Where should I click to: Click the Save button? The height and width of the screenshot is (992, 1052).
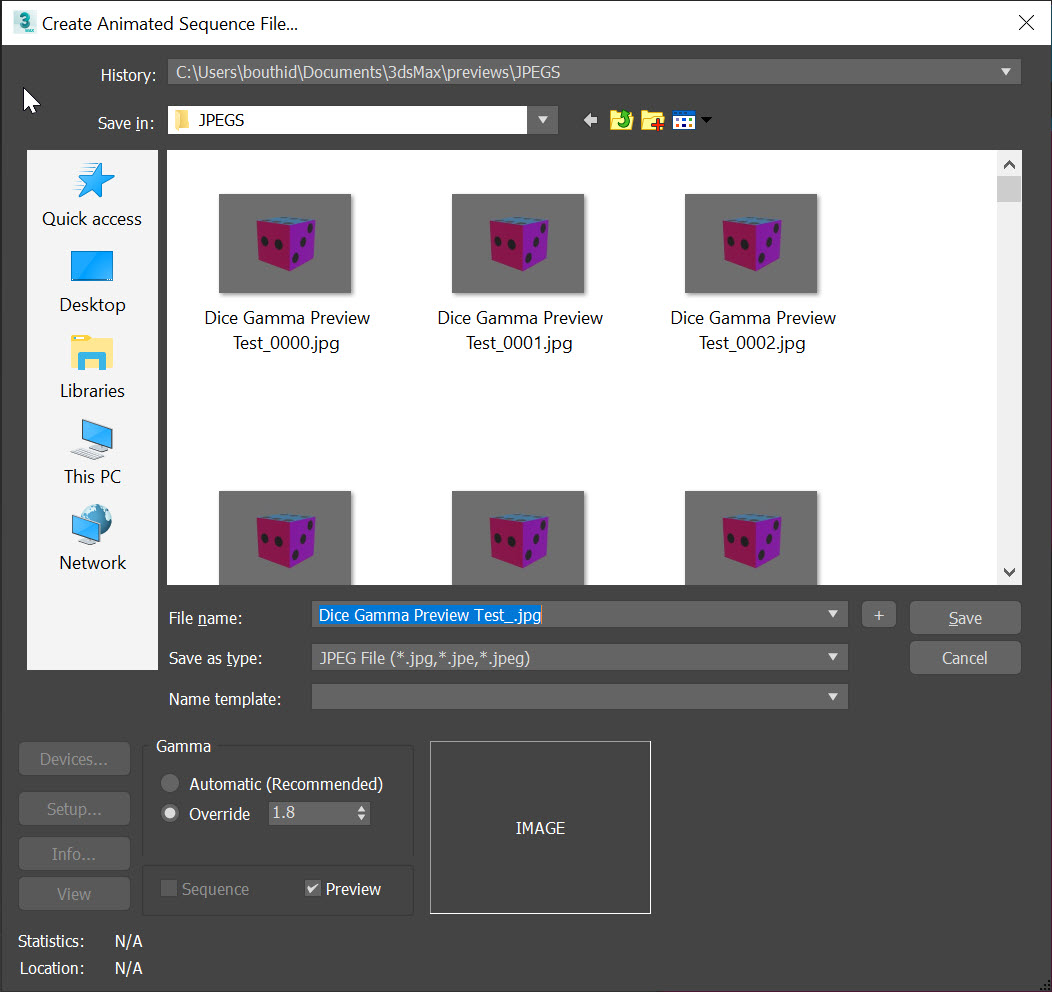click(x=963, y=617)
